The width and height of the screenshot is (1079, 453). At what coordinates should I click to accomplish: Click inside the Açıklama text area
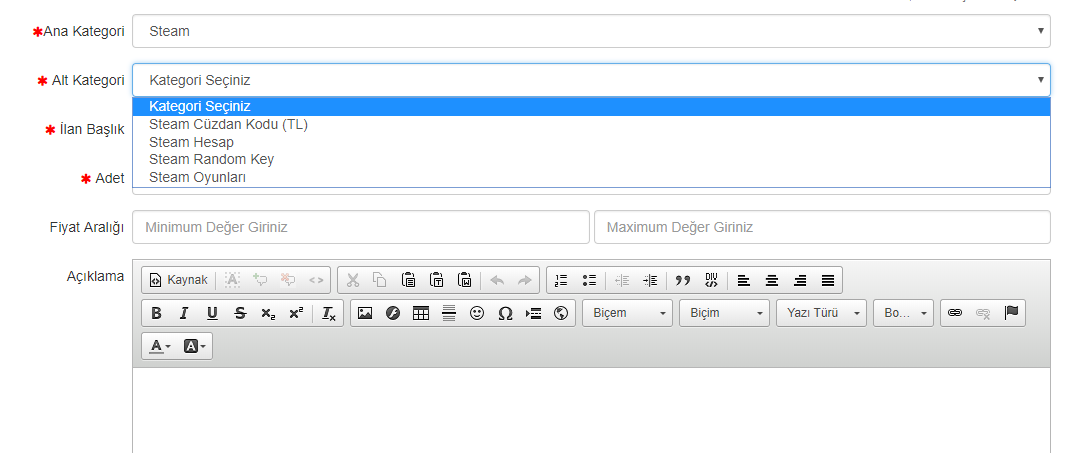point(591,410)
